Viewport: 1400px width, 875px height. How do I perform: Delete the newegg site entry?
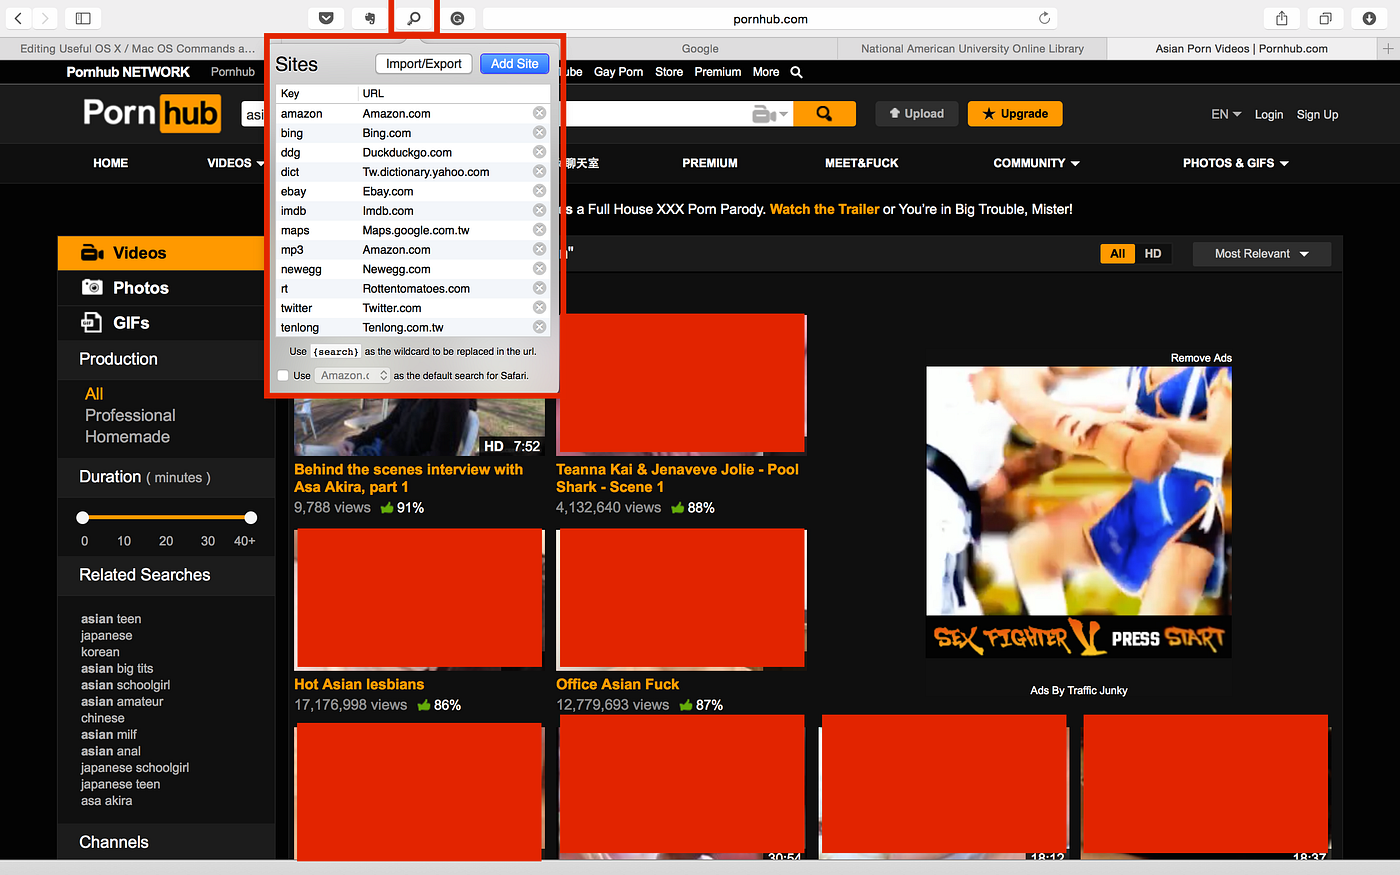click(539, 268)
